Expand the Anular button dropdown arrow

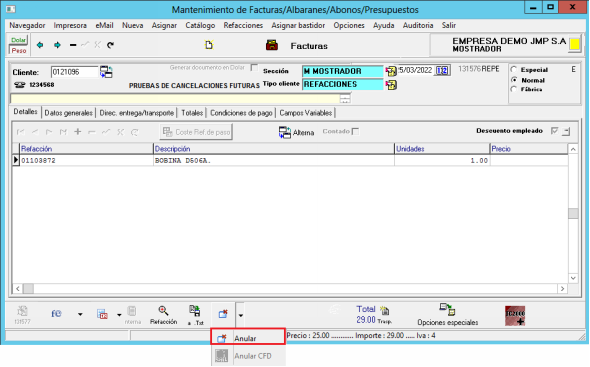(240, 315)
